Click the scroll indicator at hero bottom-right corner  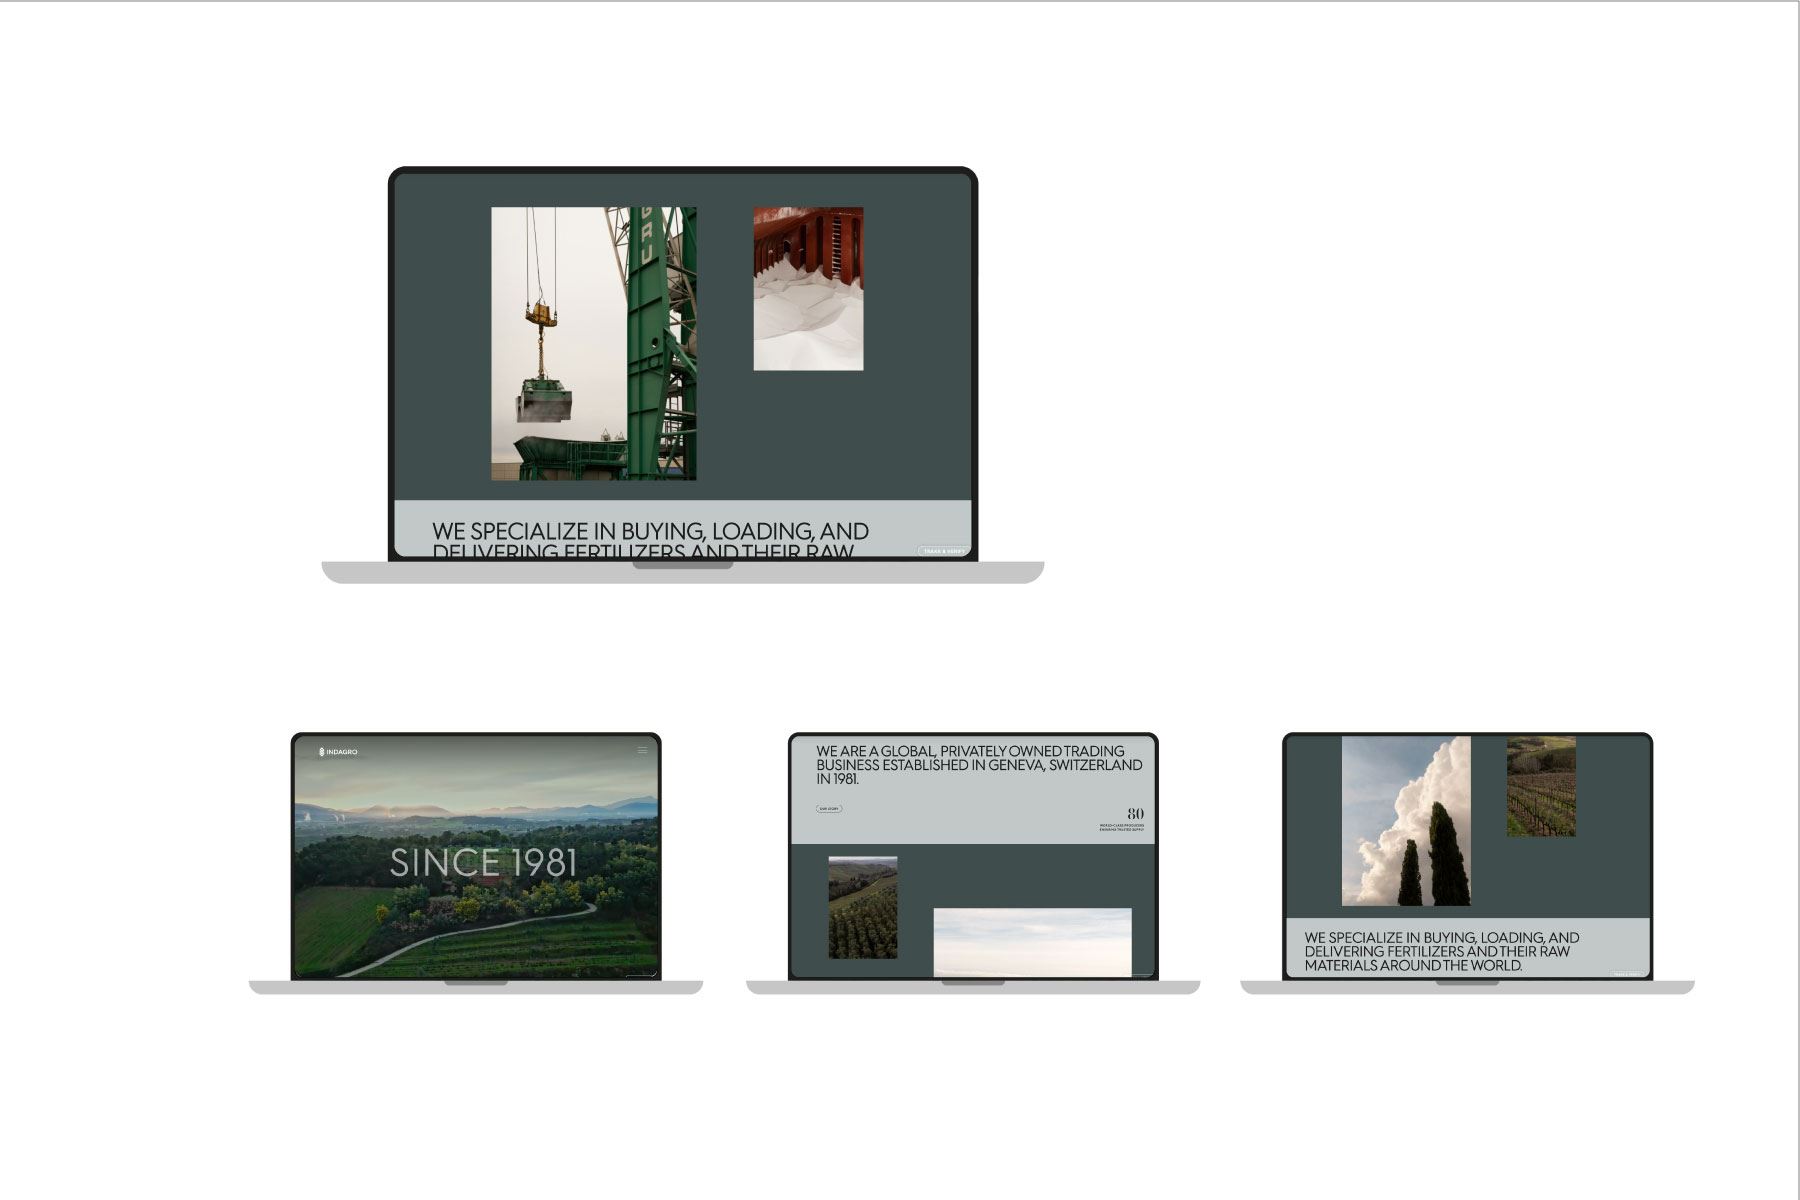(x=640, y=975)
